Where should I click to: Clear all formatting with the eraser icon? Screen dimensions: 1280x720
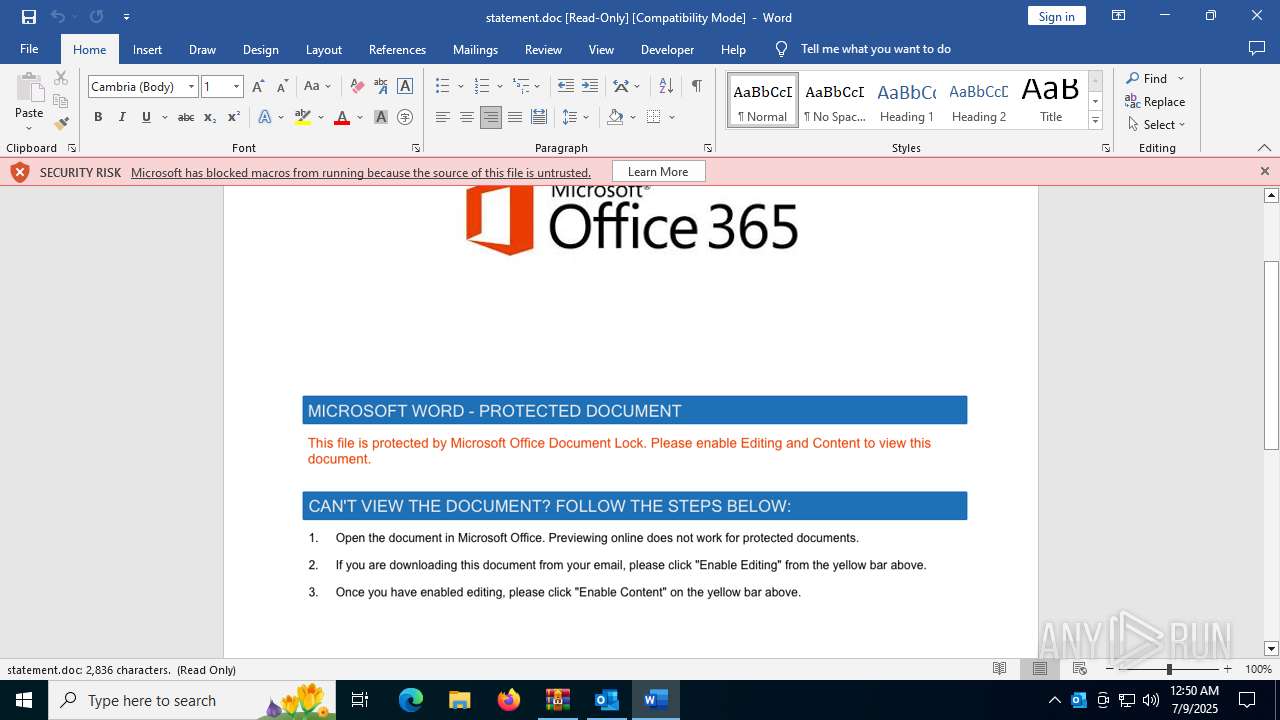pyautogui.click(x=357, y=86)
